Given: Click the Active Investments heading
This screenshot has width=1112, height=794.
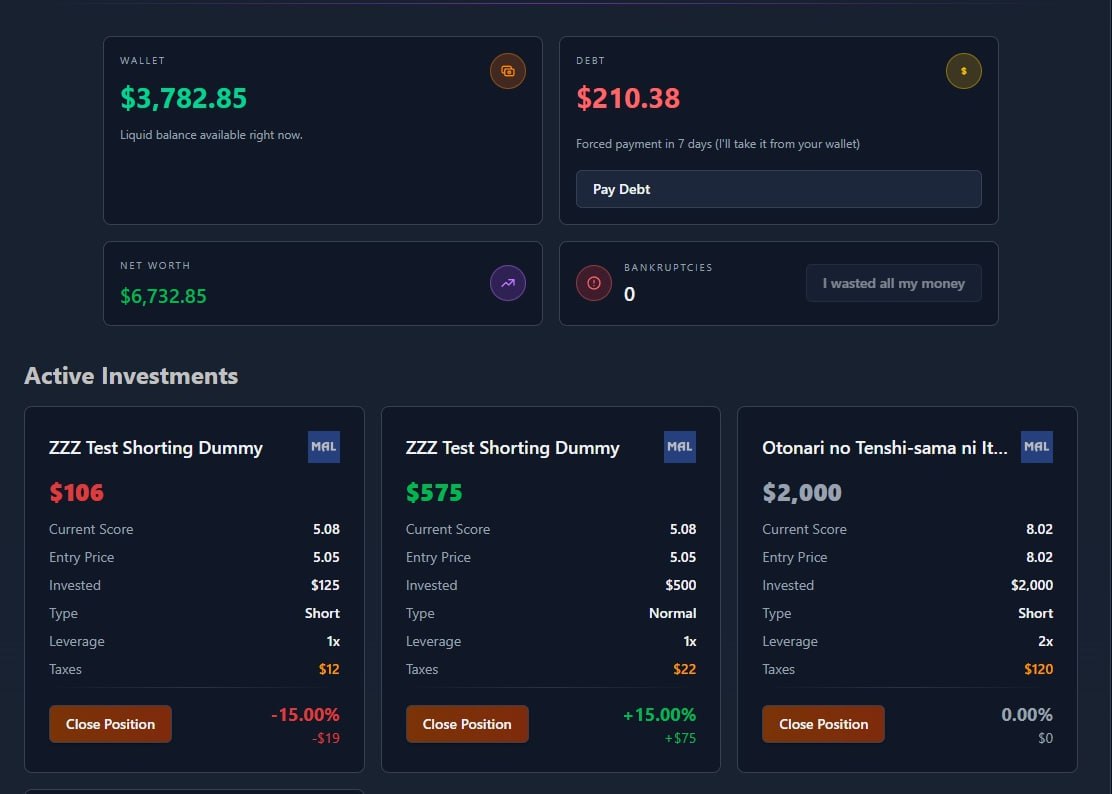Looking at the screenshot, I should pos(131,376).
